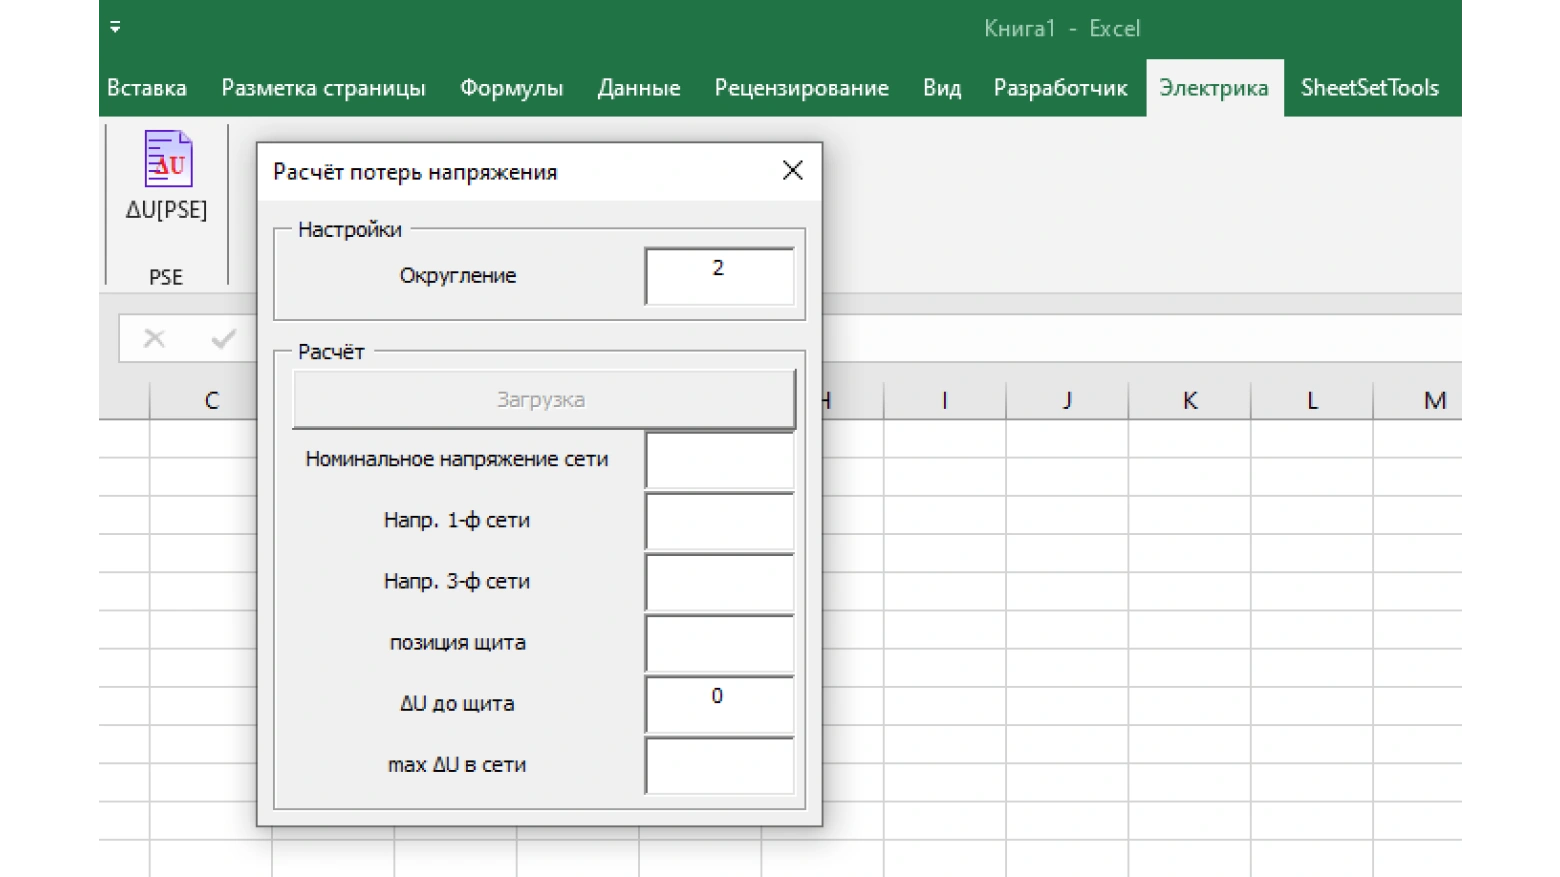
Task: Click the Напр. 3-ф сети input
Action: 720,582
